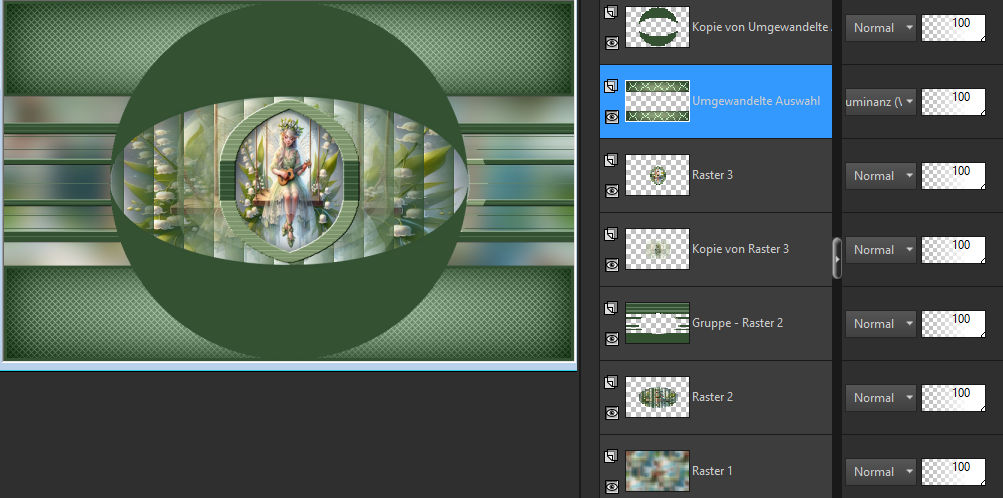1003x498 pixels.
Task: Select thumbnail of Kopie von Umgewandelte layer
Action: click(x=657, y=27)
